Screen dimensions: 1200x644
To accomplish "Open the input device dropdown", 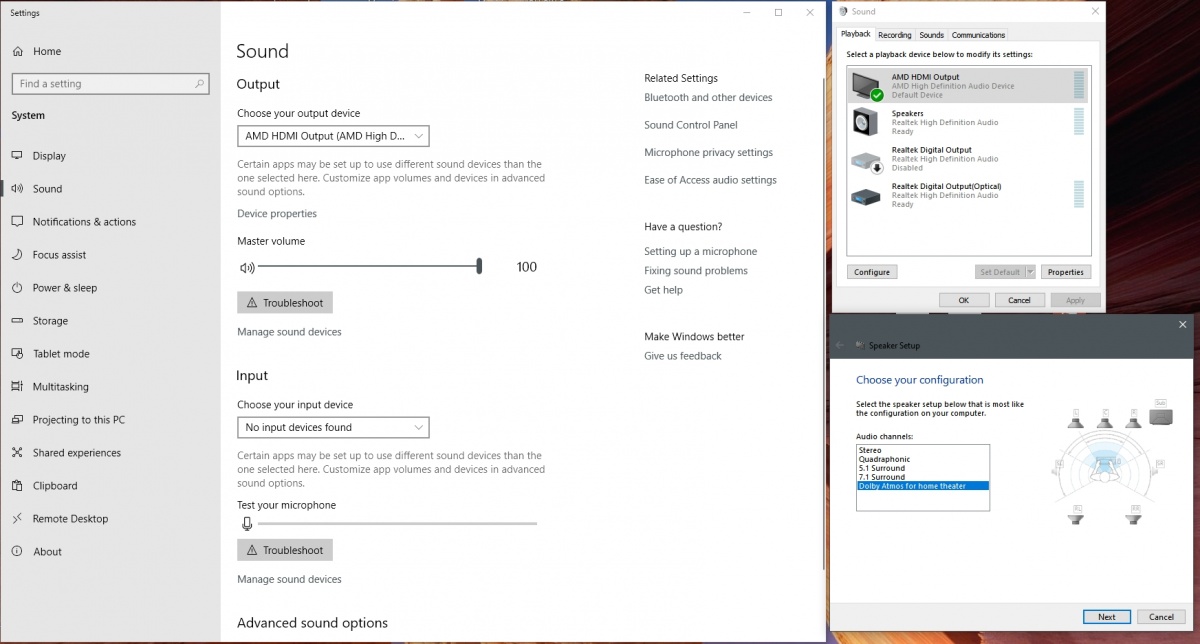I will click(333, 427).
